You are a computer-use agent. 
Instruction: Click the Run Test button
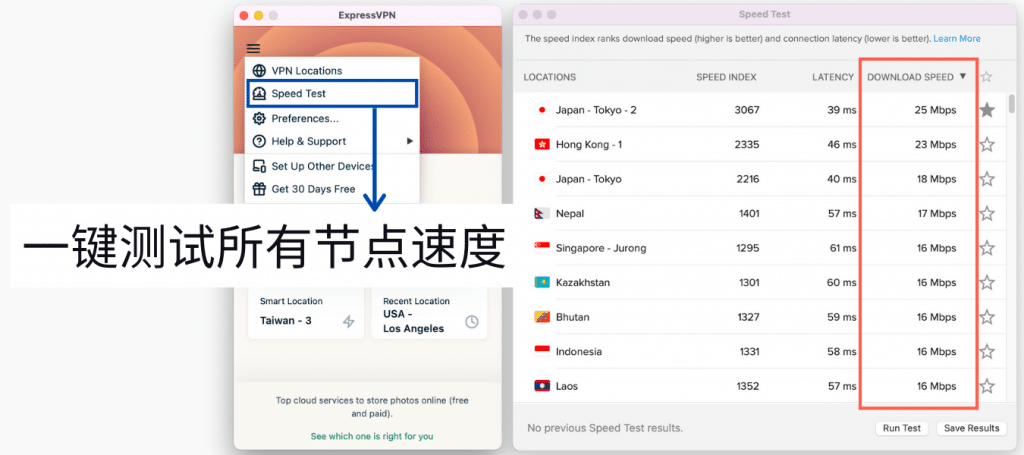901,428
